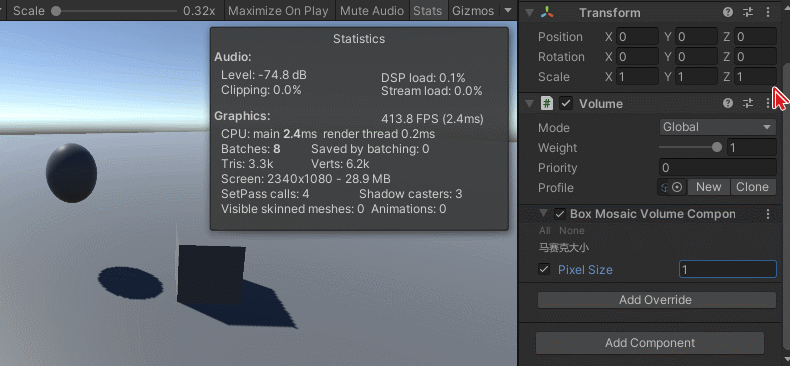
Task: Click Rotation Z field
Action: tap(755, 56)
